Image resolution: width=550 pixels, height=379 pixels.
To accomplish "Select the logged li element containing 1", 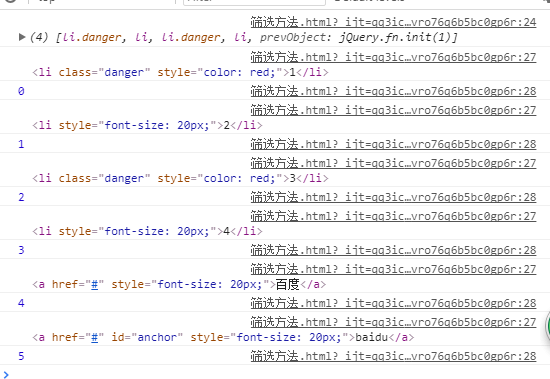I will point(181,72).
